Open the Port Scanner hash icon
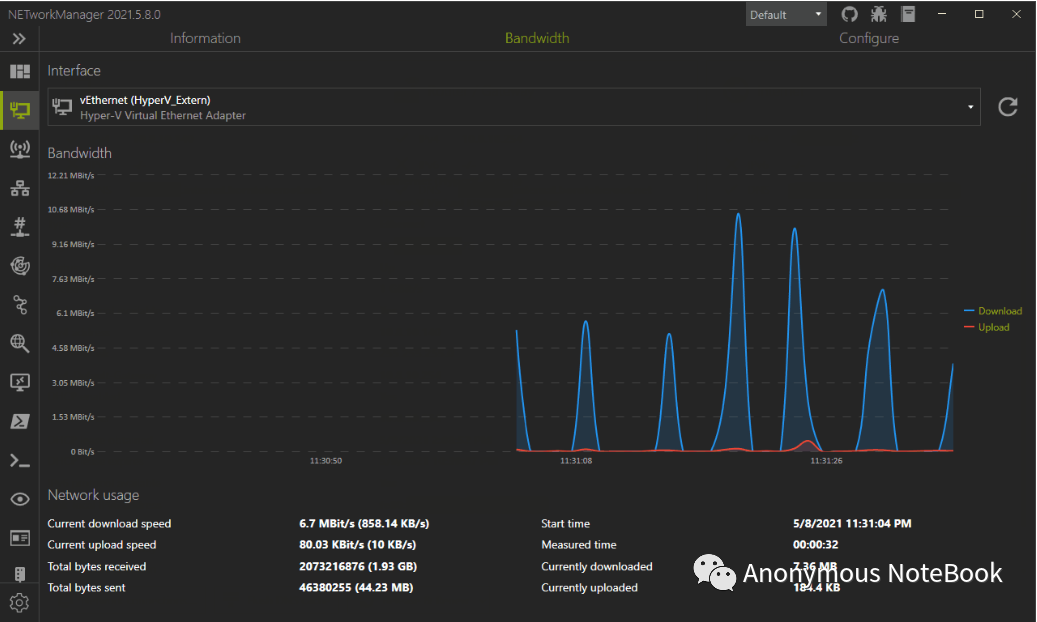Viewport: 1037px width, 622px height. [x=20, y=227]
